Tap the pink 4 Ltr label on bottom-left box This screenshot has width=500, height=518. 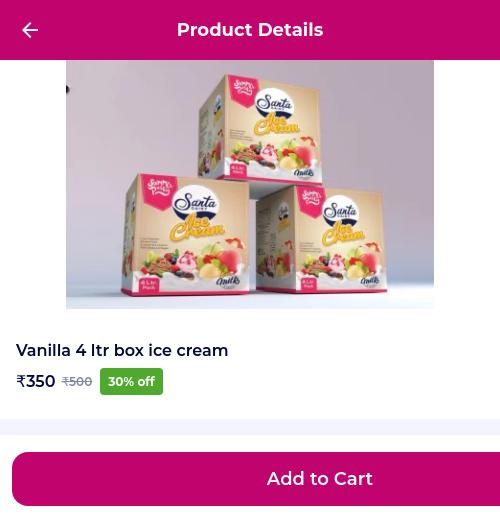[149, 285]
